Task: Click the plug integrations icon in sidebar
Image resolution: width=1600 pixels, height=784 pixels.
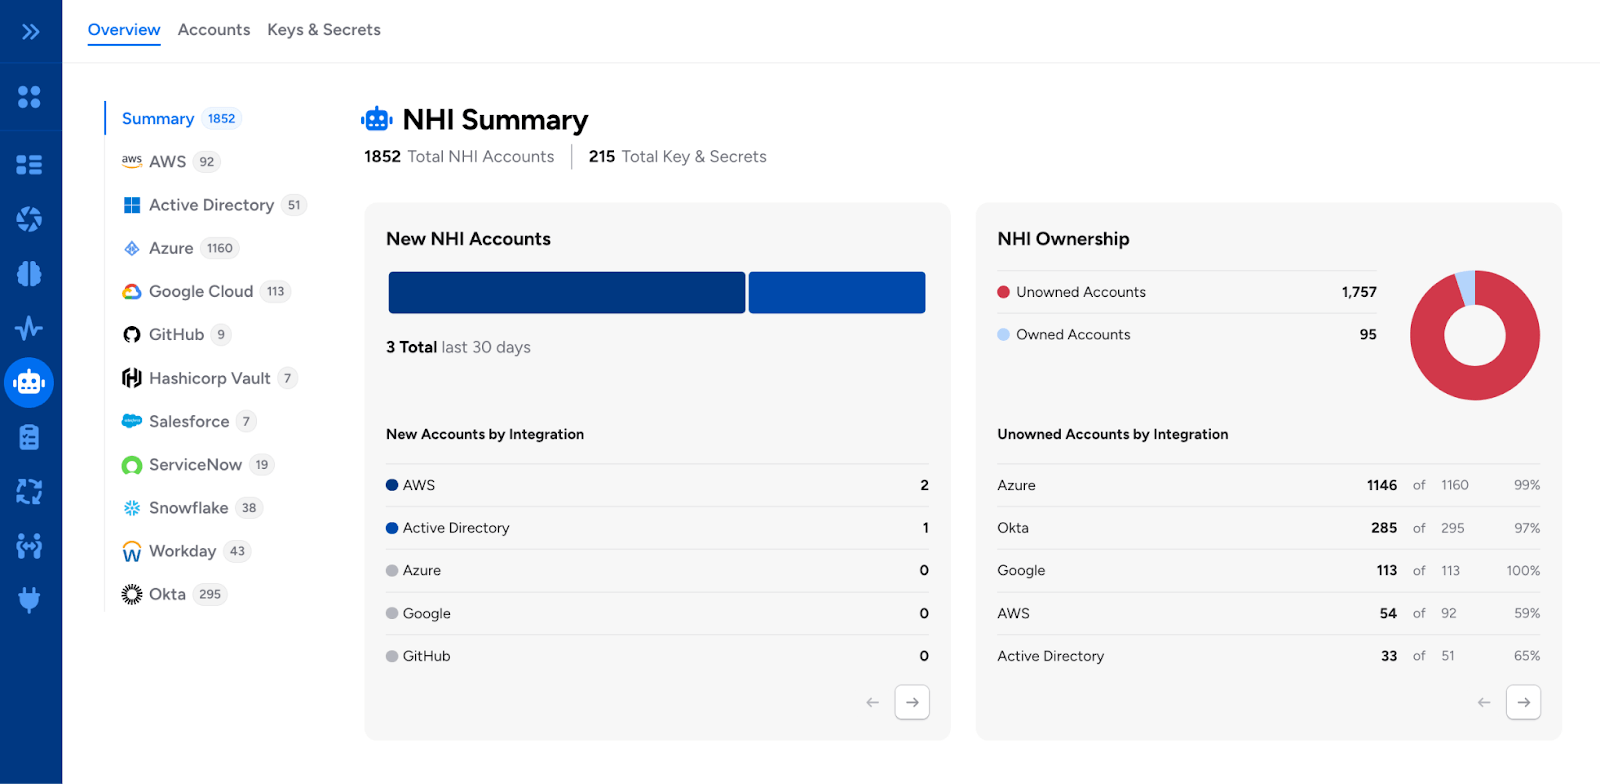Action: (30, 600)
